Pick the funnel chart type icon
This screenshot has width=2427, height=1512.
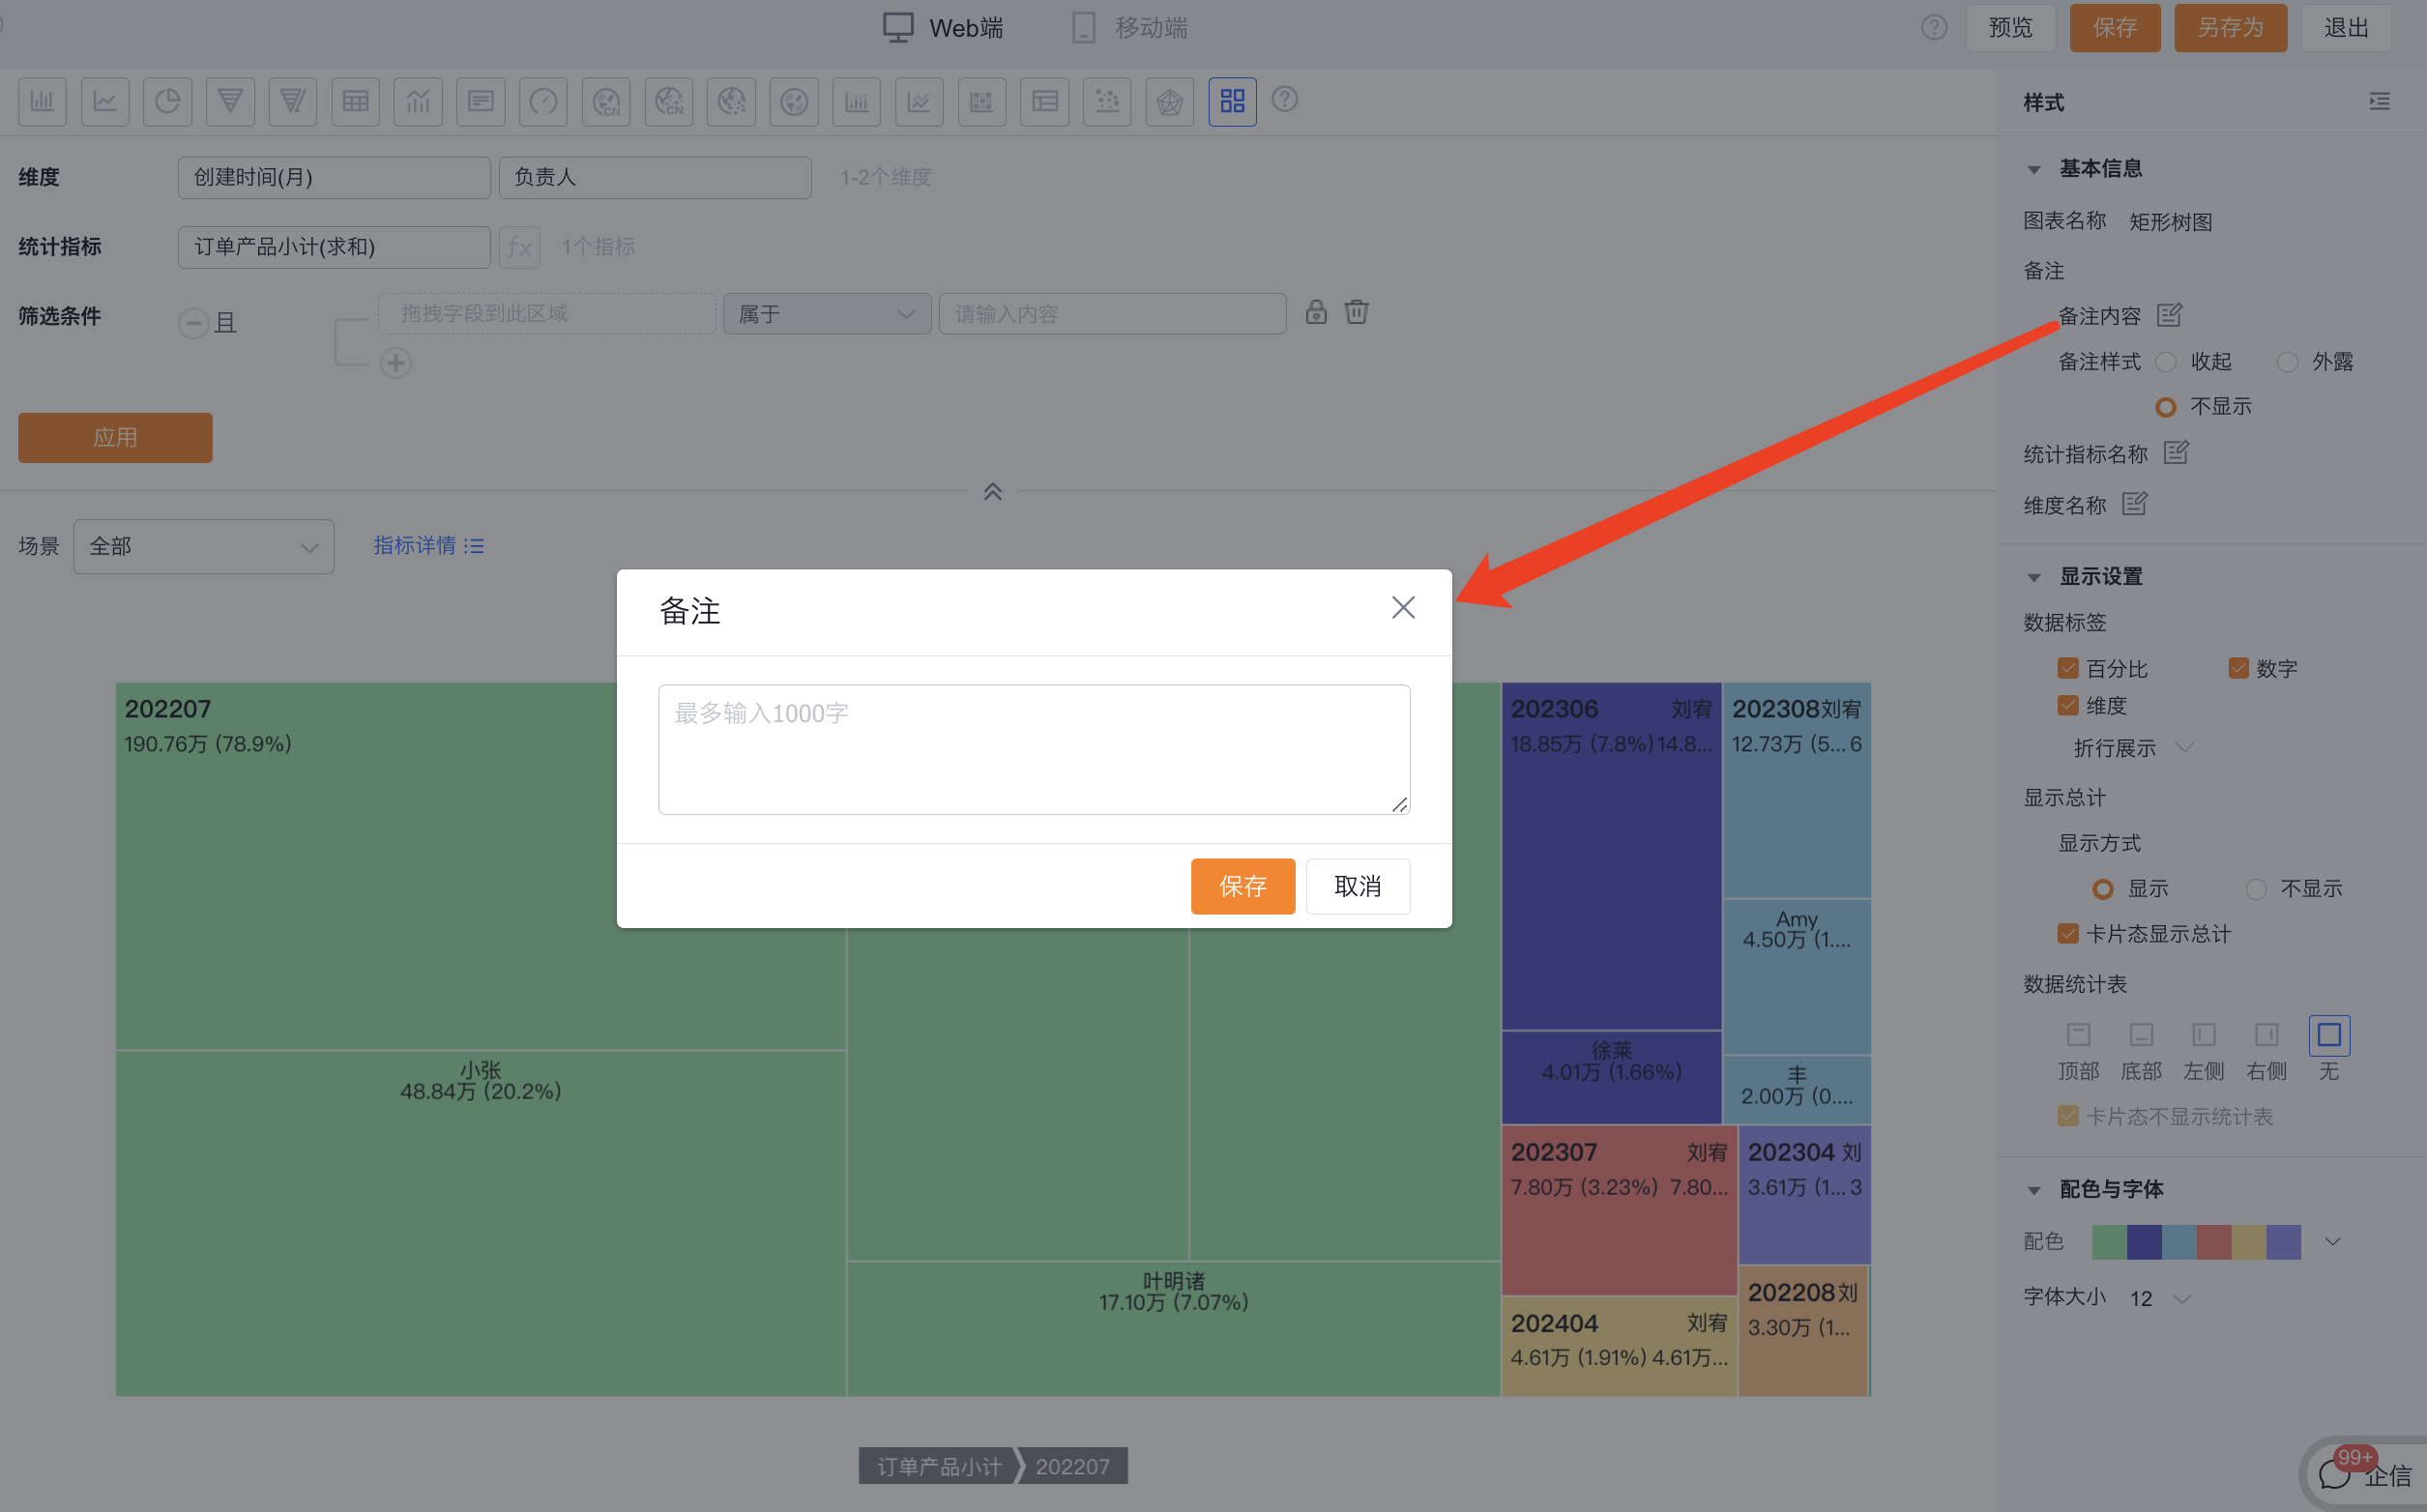click(x=230, y=101)
